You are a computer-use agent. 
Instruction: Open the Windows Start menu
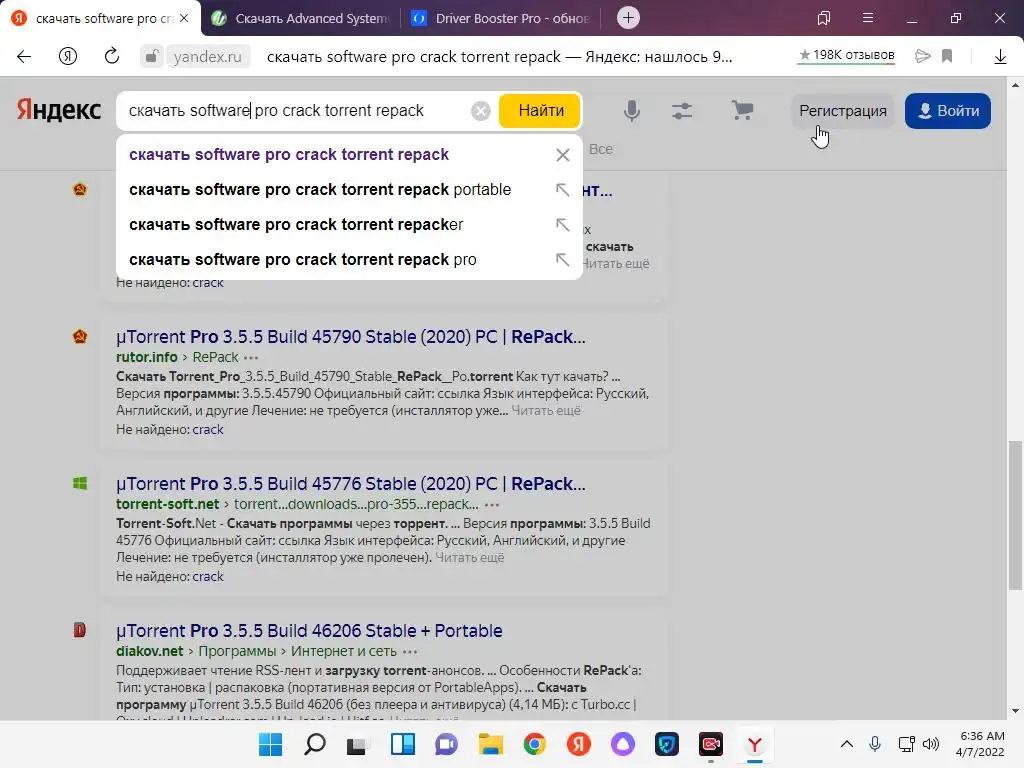270,744
